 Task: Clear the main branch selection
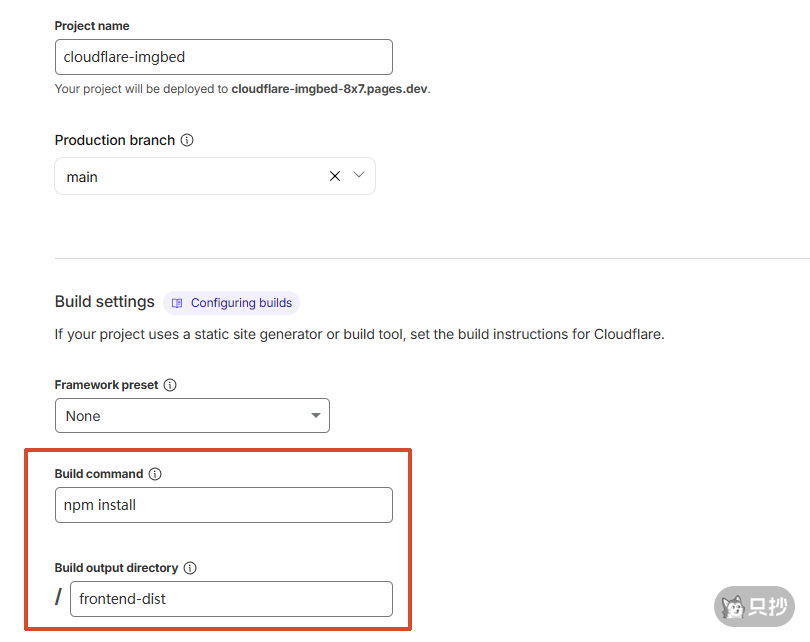tap(335, 176)
